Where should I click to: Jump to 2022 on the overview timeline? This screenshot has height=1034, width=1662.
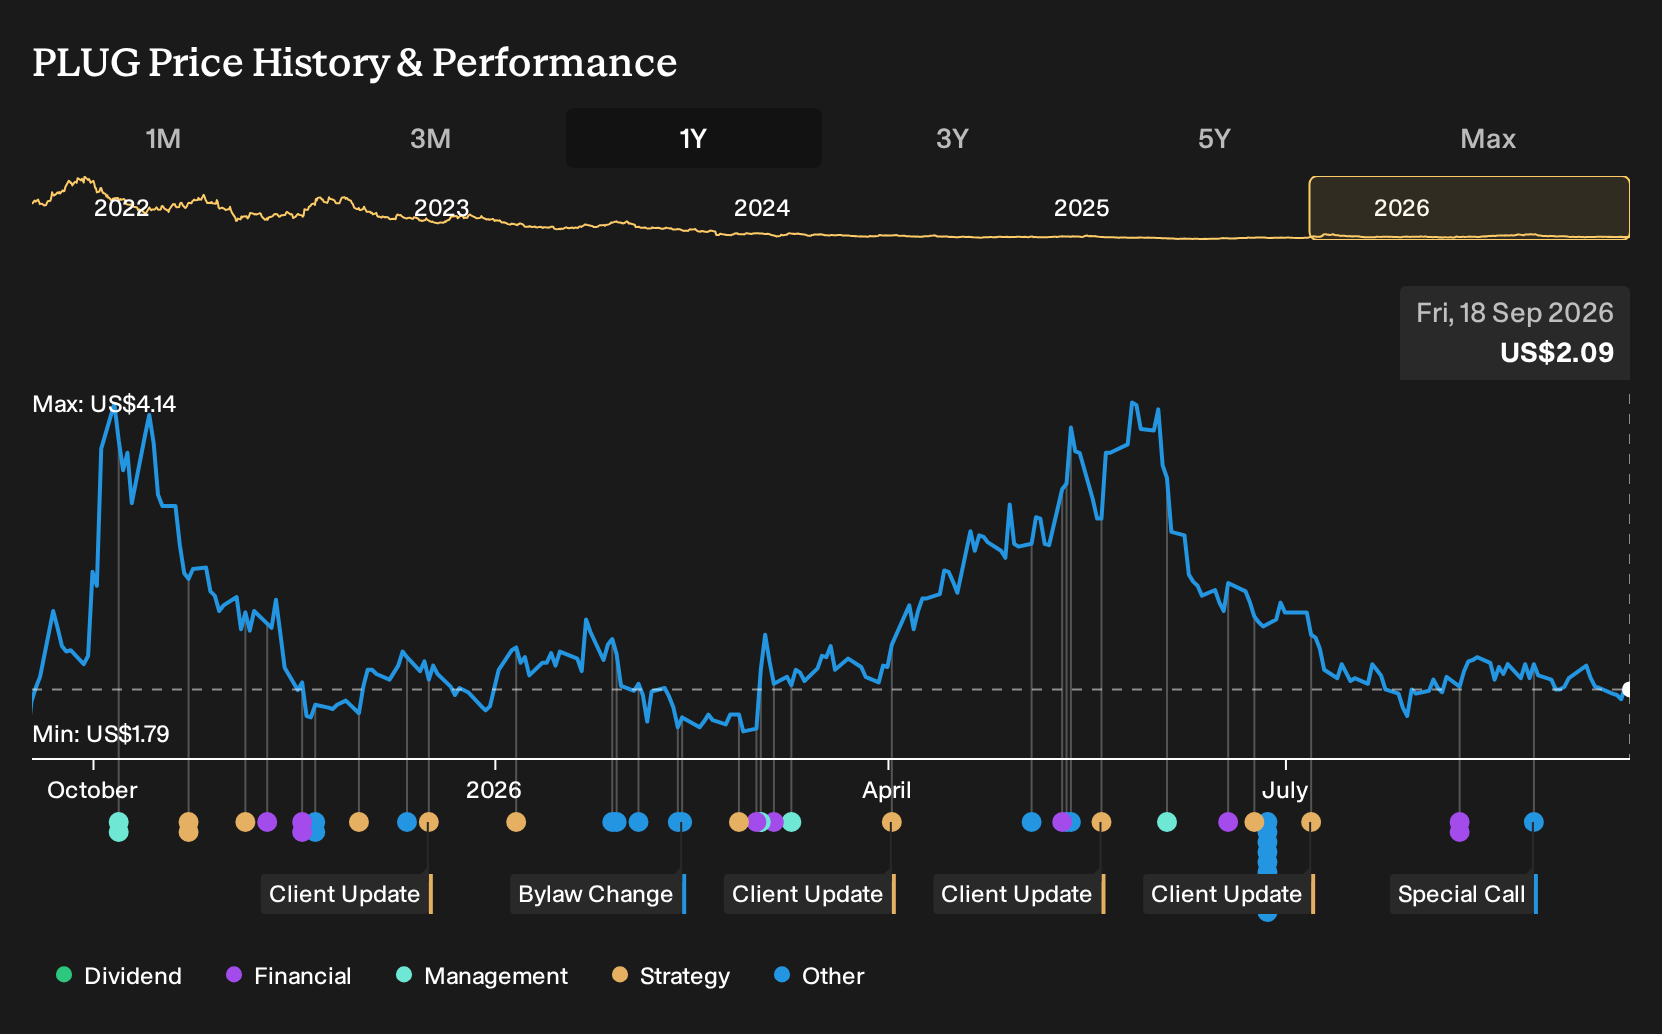[x=121, y=208]
